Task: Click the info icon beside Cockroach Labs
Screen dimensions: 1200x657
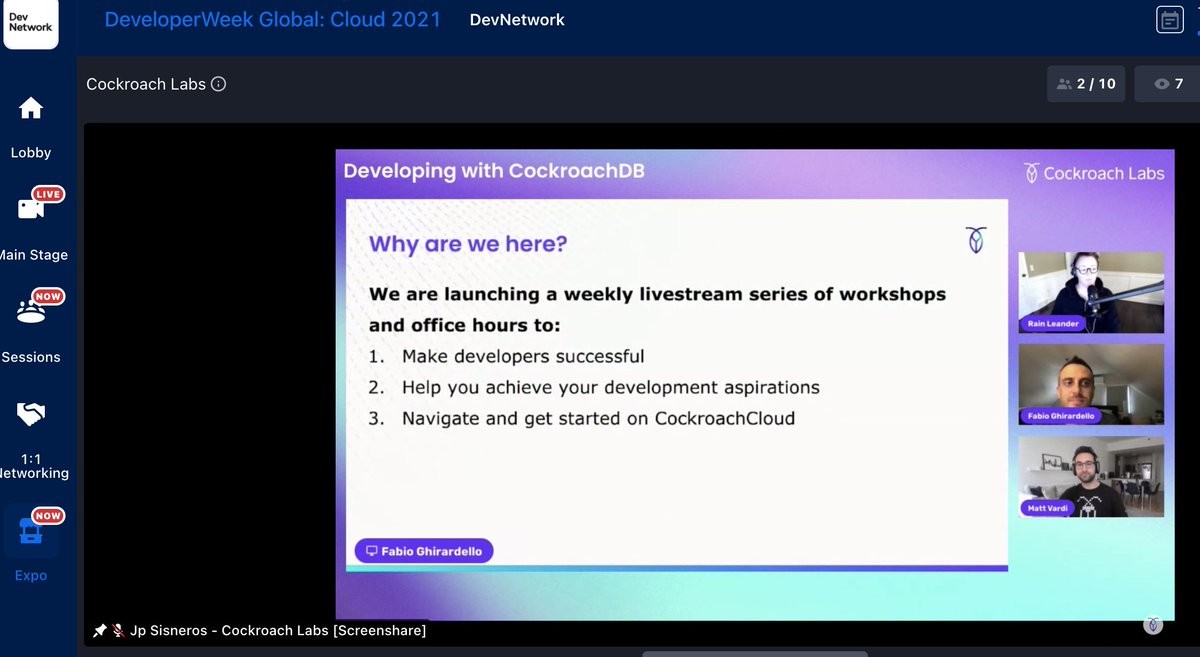Action: 218,84
